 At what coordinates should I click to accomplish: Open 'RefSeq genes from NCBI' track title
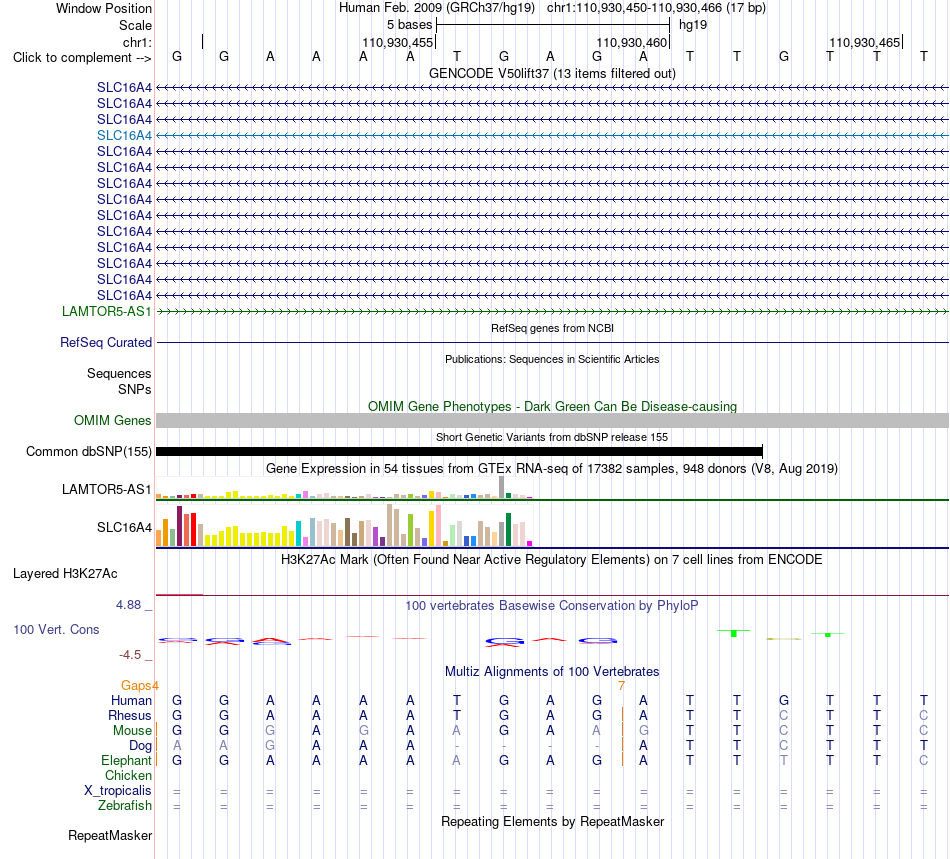[552, 328]
